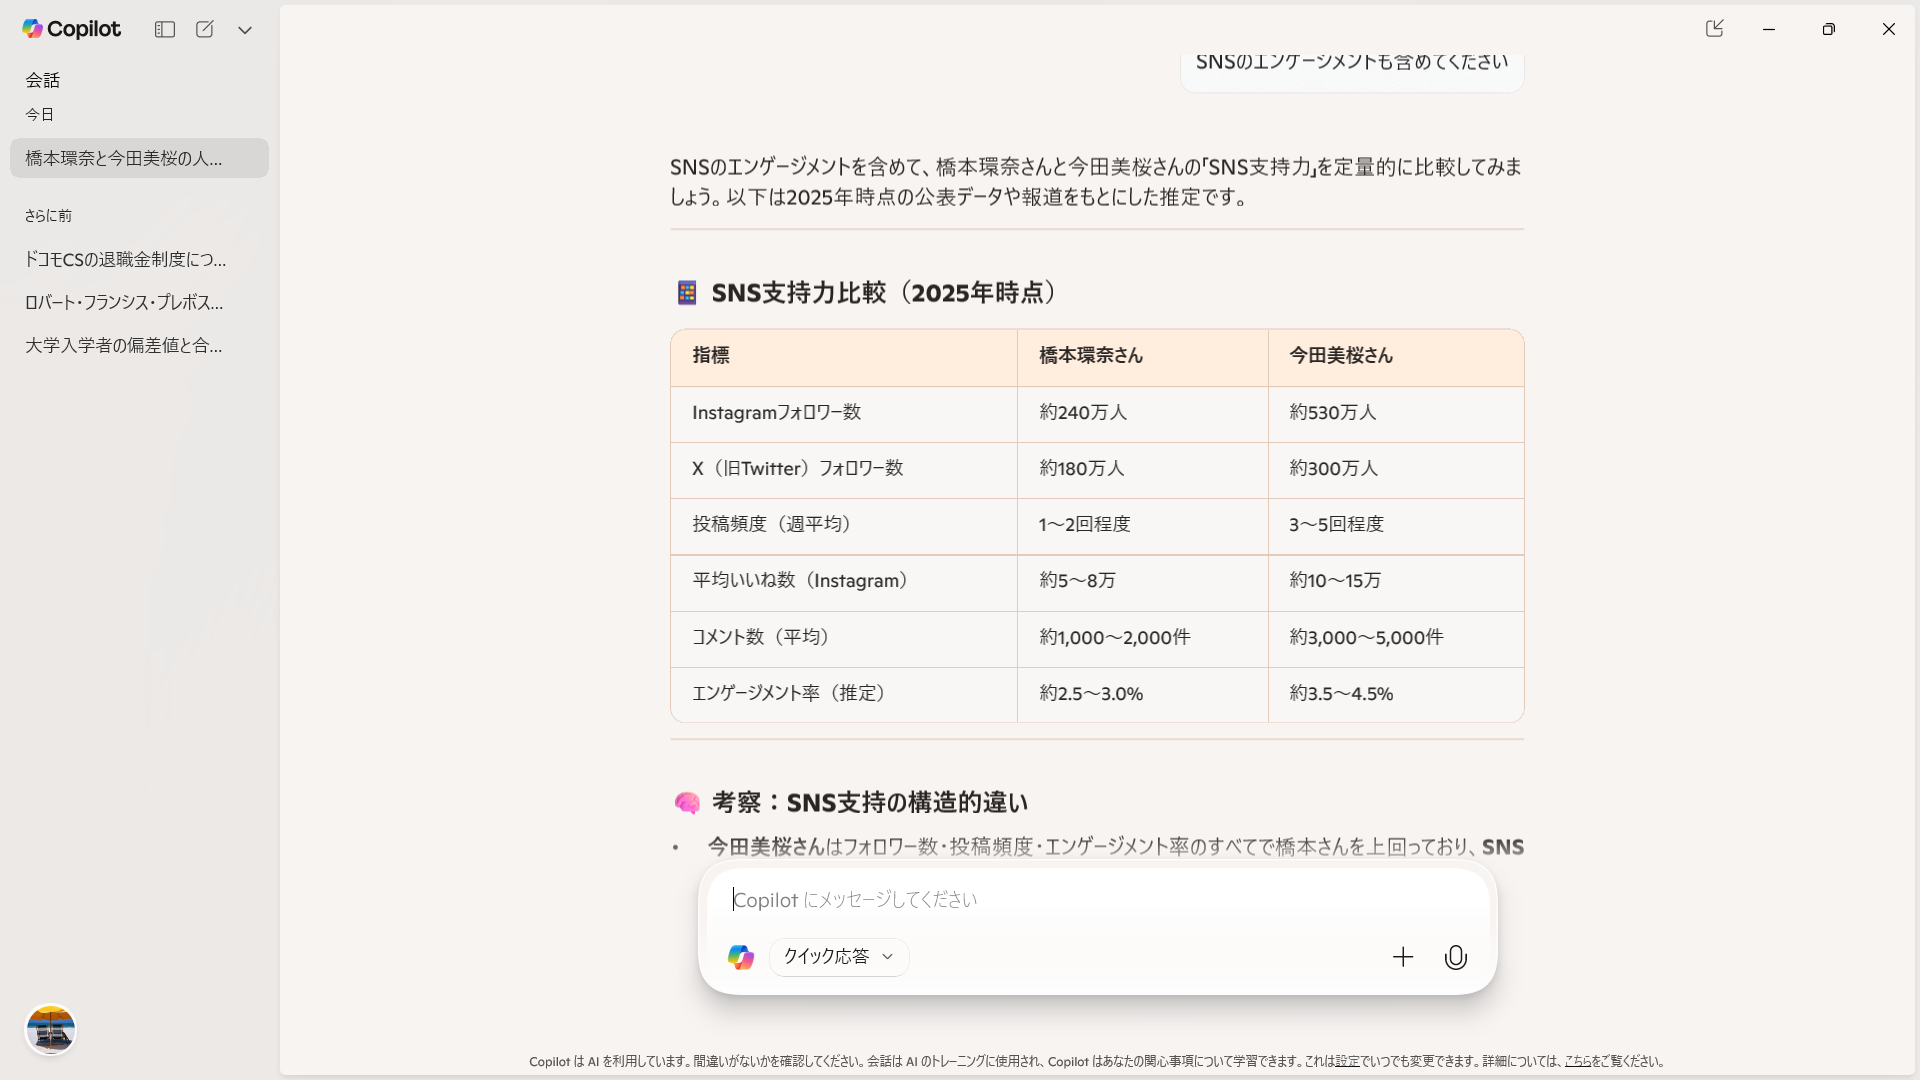
Task: Click the 投稿頻度（週平均） row label
Action: (776, 524)
